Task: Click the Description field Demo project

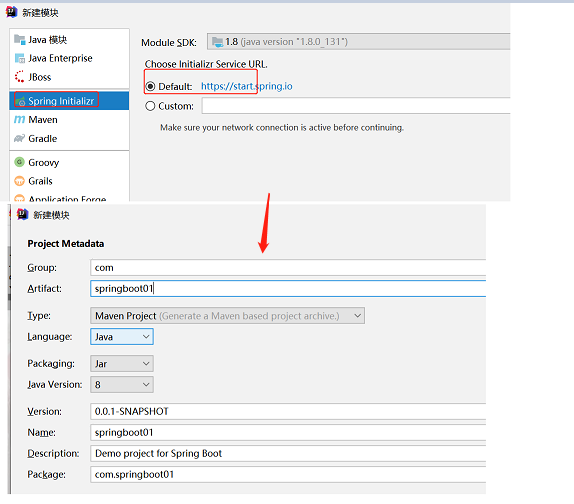Action: pyautogui.click(x=288, y=453)
